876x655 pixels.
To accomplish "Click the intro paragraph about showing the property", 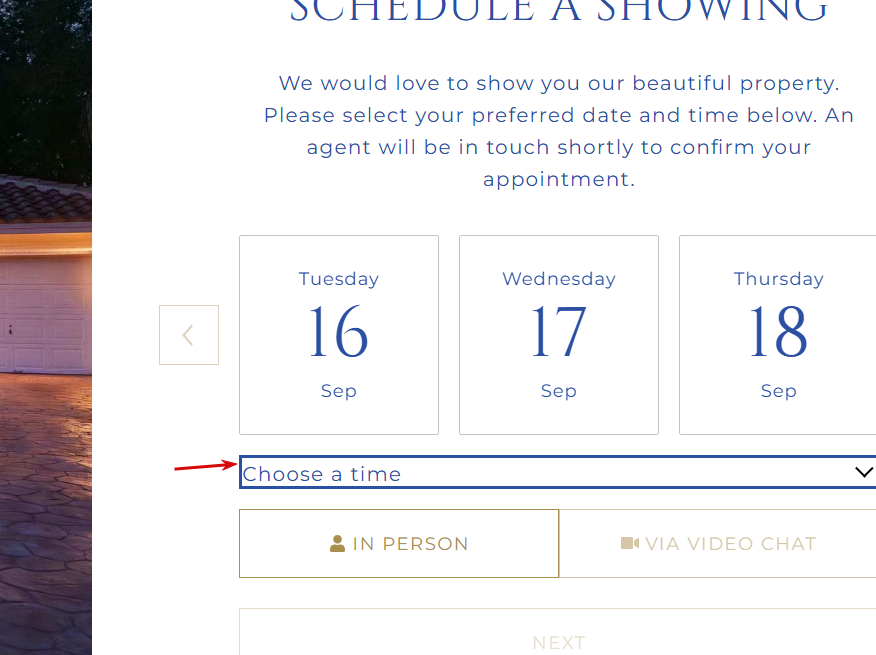I will coord(559,131).
